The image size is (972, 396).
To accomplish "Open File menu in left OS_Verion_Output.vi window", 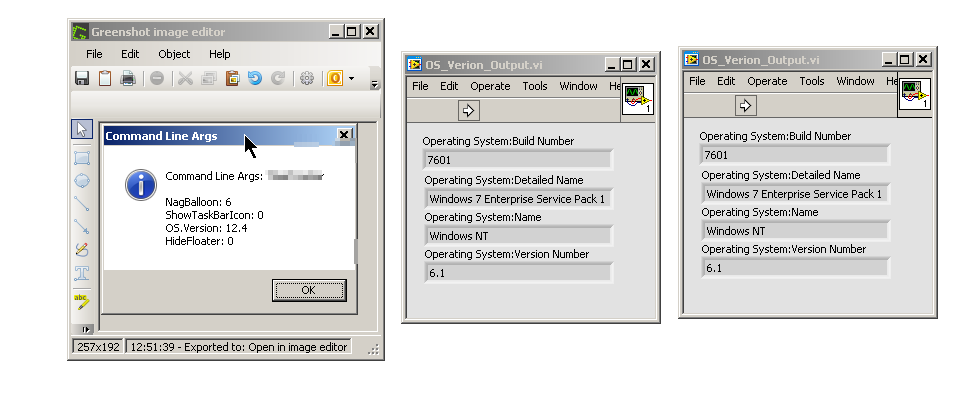I will click(420, 86).
